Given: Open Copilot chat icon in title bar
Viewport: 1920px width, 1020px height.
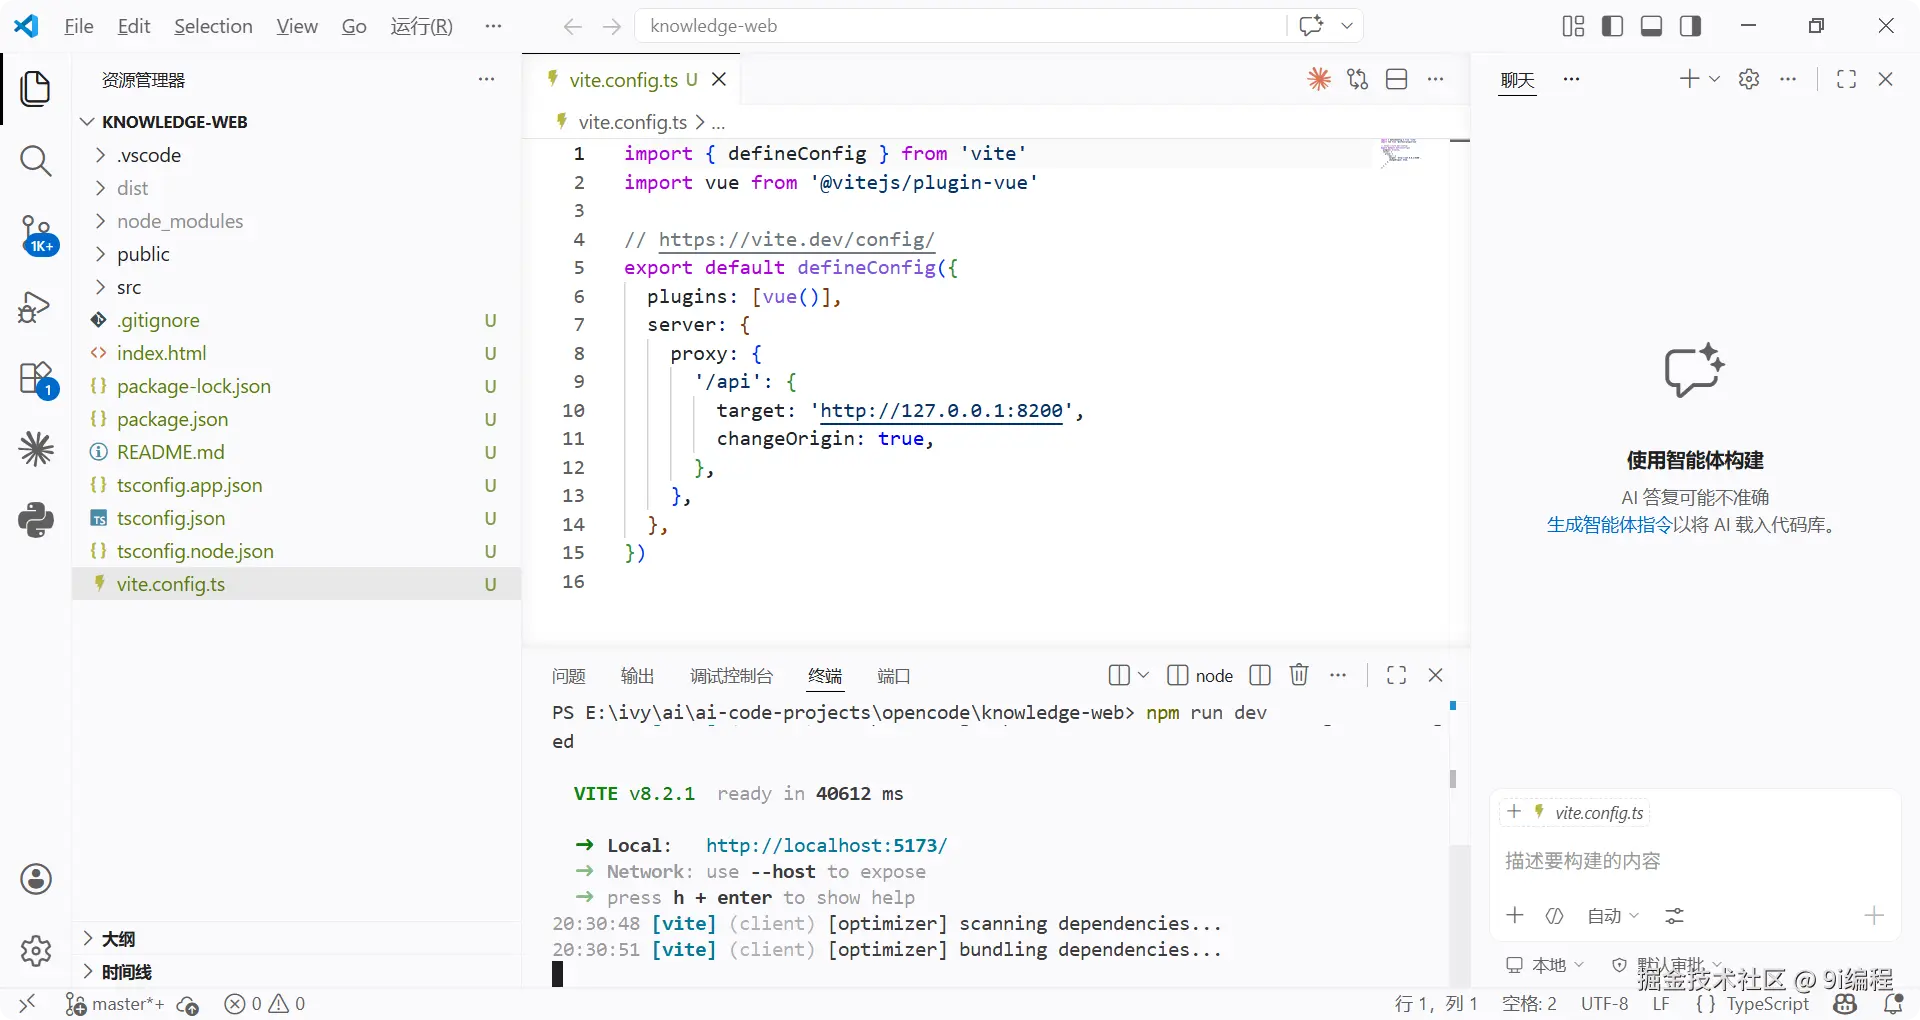Looking at the screenshot, I should (1311, 26).
